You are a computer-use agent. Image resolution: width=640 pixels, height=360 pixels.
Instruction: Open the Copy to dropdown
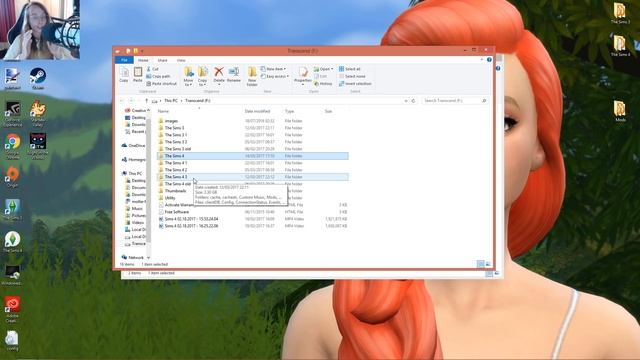[x=202, y=76]
